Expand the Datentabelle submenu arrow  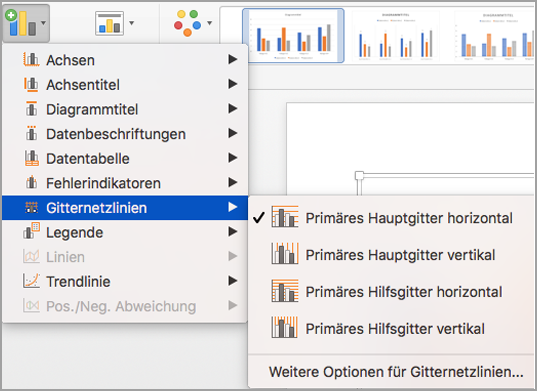[233, 158]
